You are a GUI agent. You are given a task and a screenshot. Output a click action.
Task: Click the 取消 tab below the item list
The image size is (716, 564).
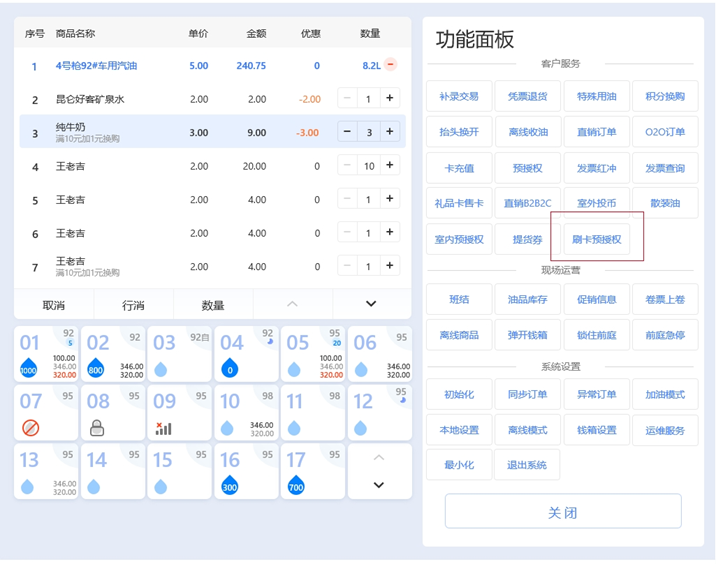(x=53, y=305)
